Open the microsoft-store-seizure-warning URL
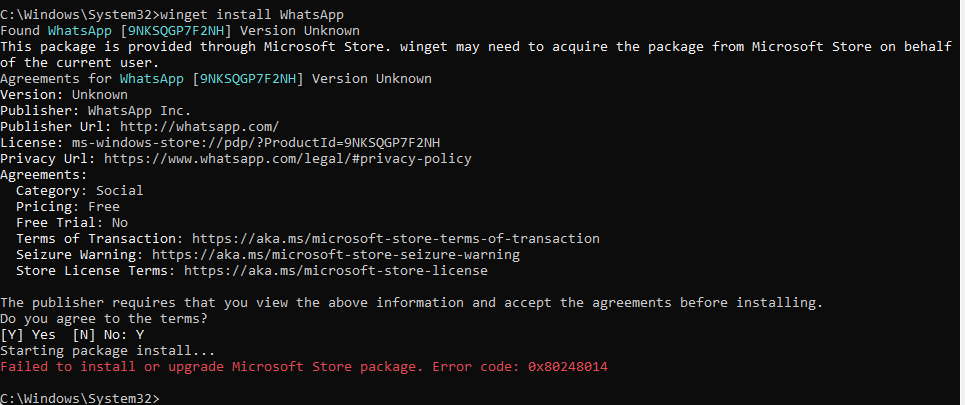 [335, 255]
